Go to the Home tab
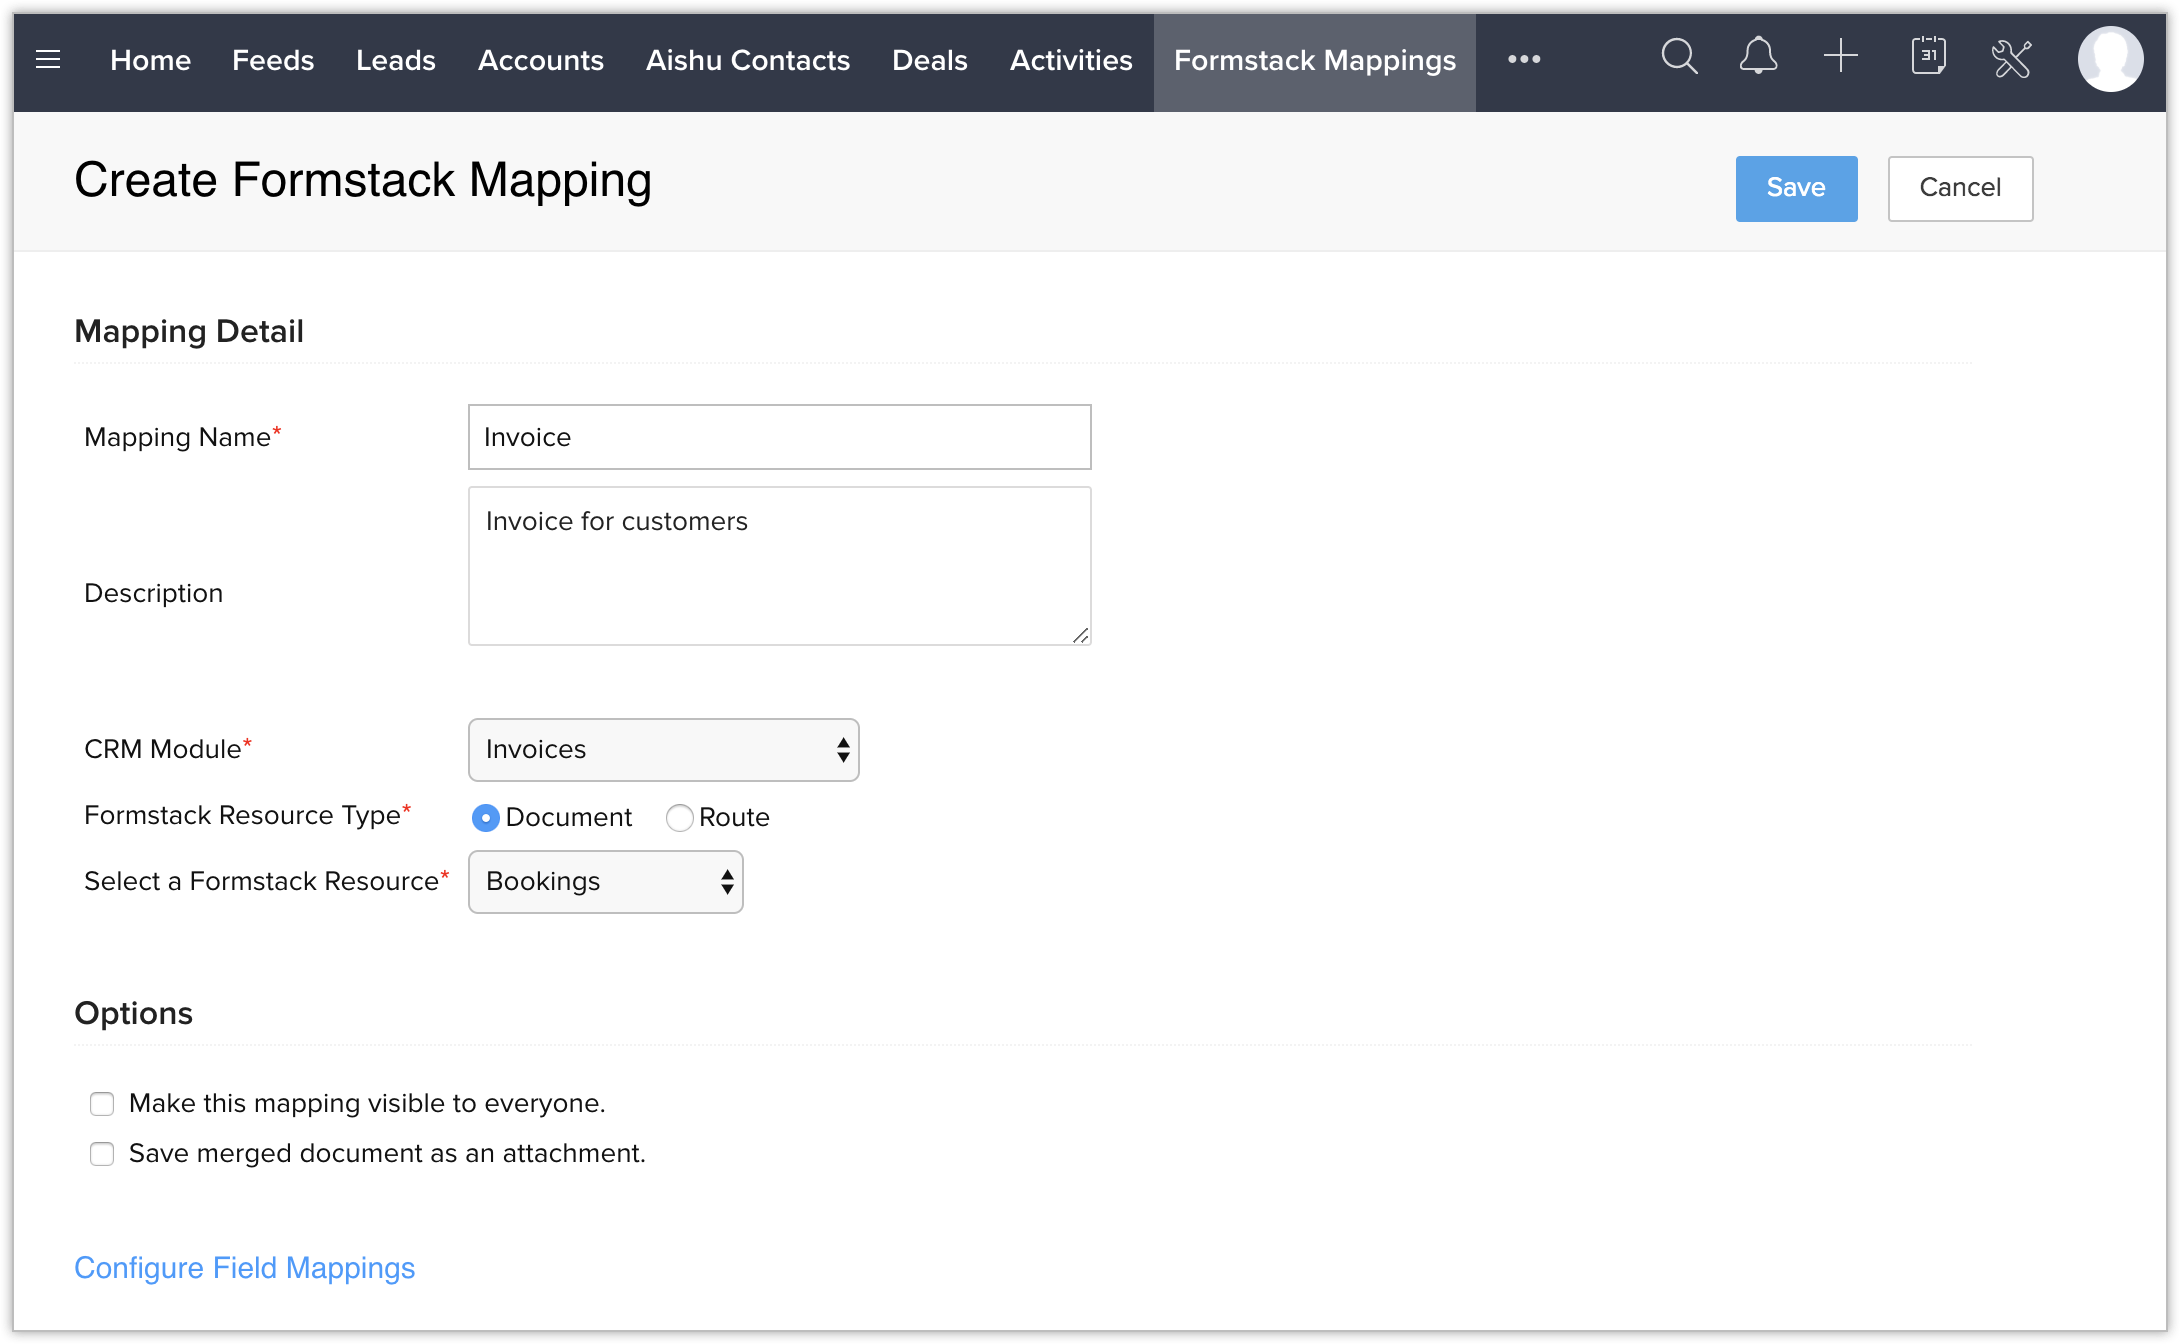Screen dimensions: 2180x1344 [x=150, y=60]
